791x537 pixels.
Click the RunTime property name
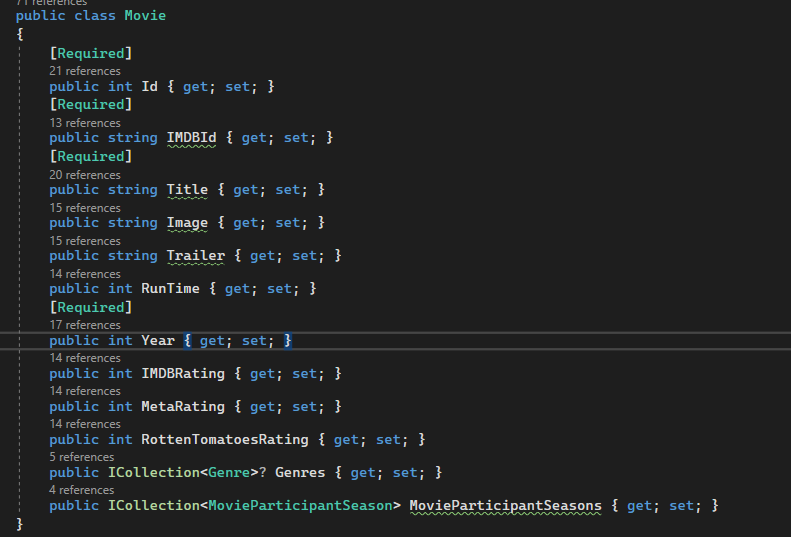pos(171,289)
